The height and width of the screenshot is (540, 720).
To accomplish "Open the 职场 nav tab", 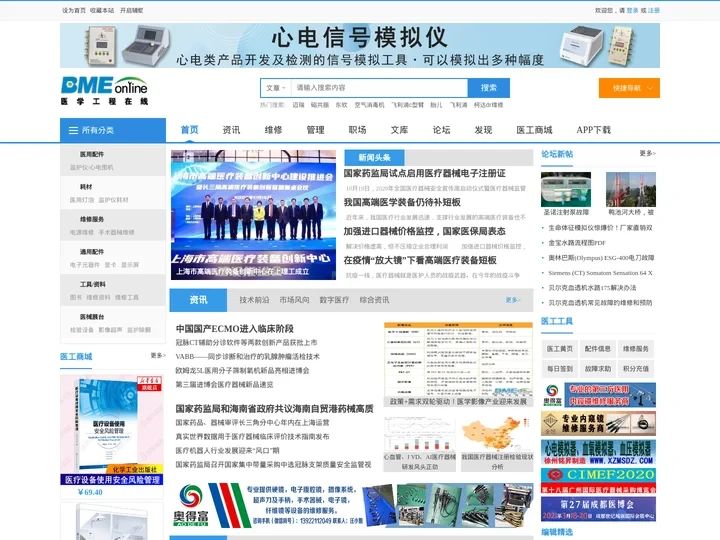I will tap(357, 130).
